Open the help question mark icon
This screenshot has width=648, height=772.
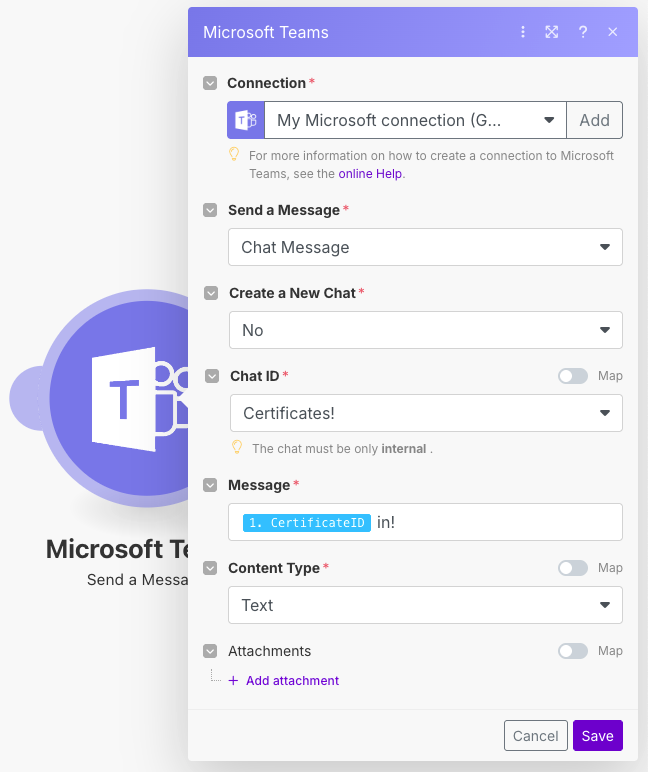coord(583,32)
